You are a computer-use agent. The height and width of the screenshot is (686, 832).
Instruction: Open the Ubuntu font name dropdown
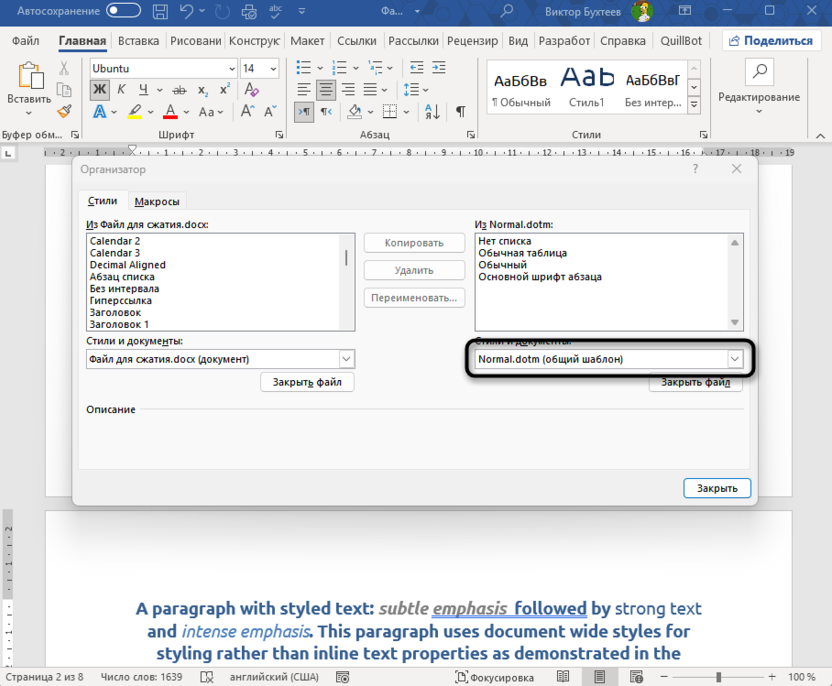click(x=231, y=68)
